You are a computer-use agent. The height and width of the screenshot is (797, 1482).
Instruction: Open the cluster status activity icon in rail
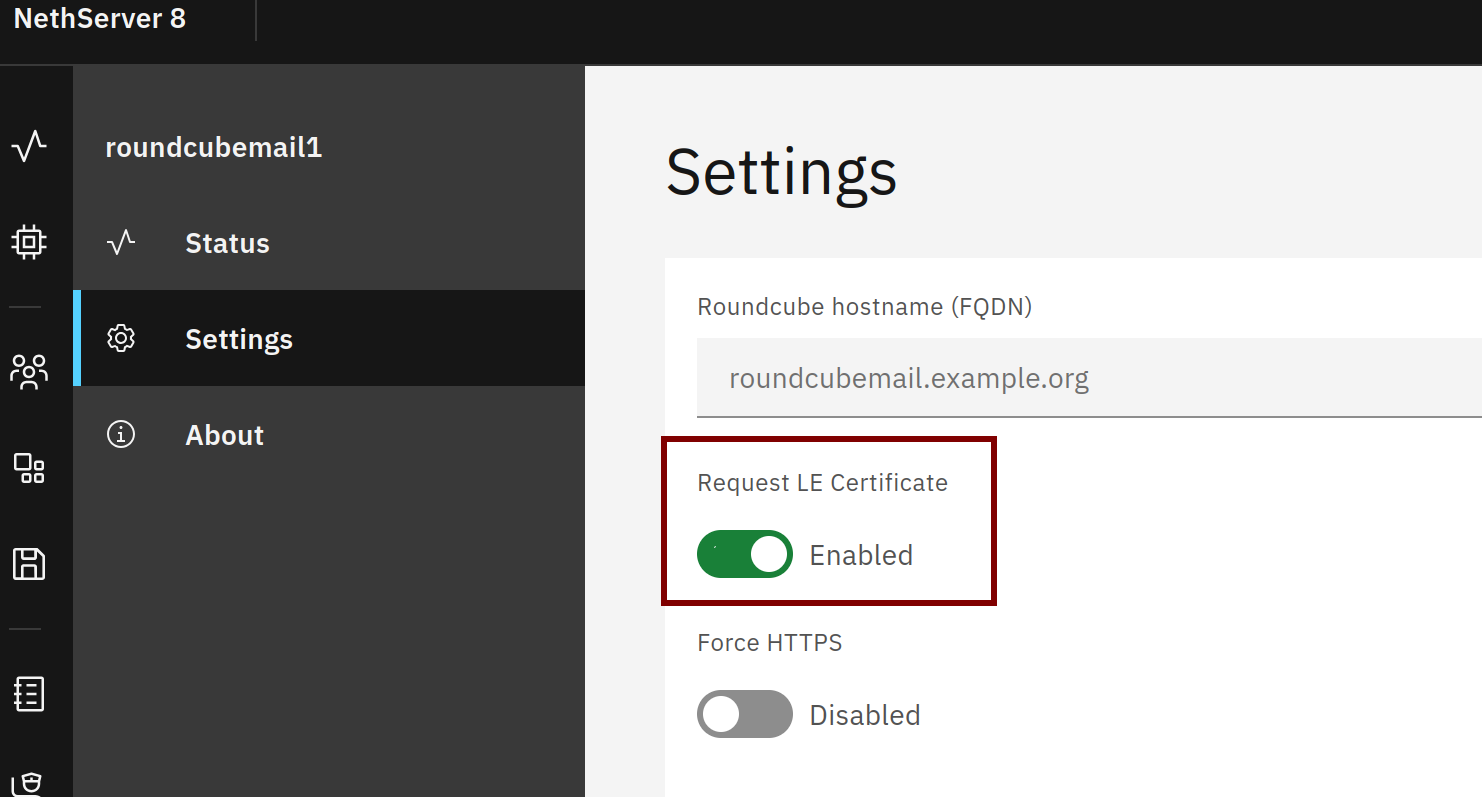coord(29,148)
